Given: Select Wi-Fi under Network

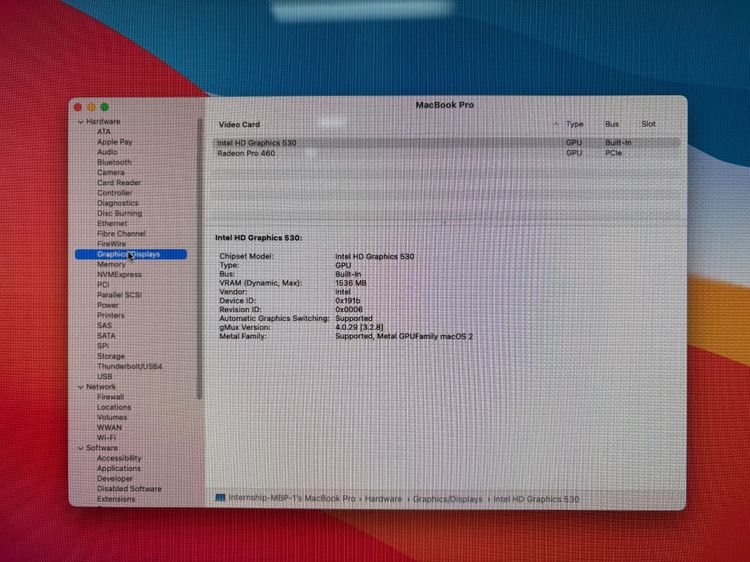Looking at the screenshot, I should 107,438.
